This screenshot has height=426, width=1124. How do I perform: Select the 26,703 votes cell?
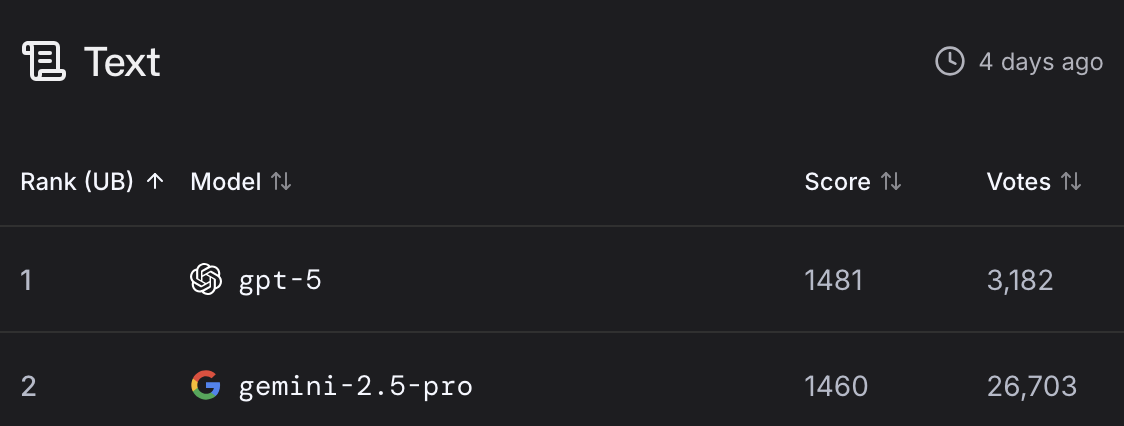[x=1032, y=387]
